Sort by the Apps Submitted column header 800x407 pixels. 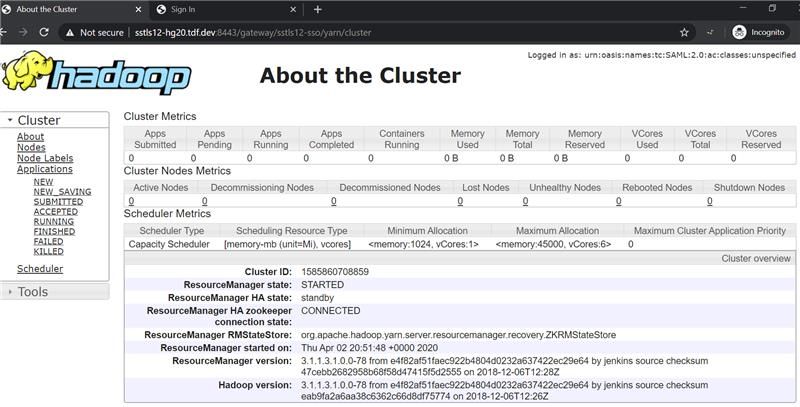tap(155, 139)
